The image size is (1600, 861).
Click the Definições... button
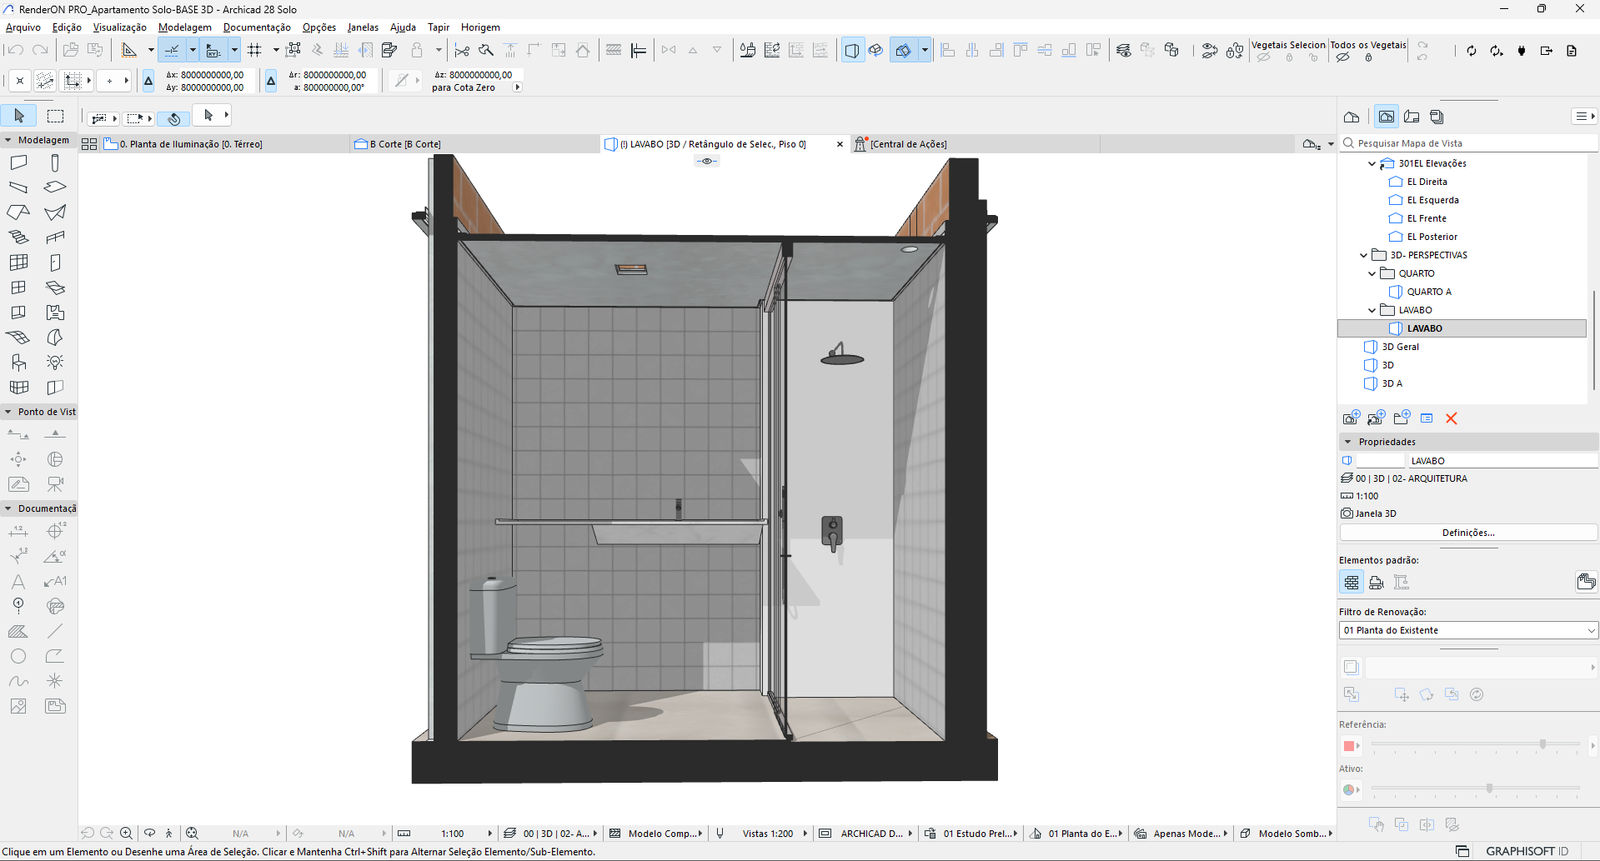coord(1468,533)
